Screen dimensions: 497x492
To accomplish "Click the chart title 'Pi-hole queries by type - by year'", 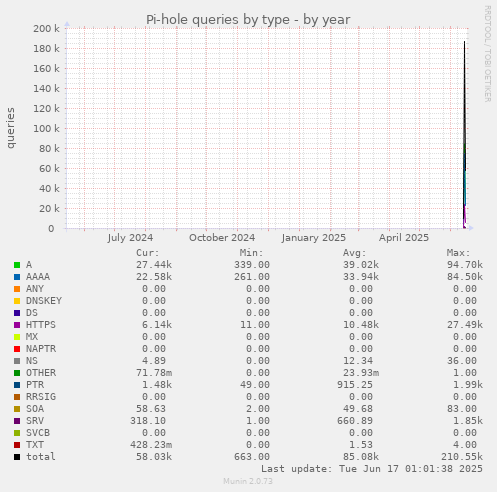I will point(248,20).
